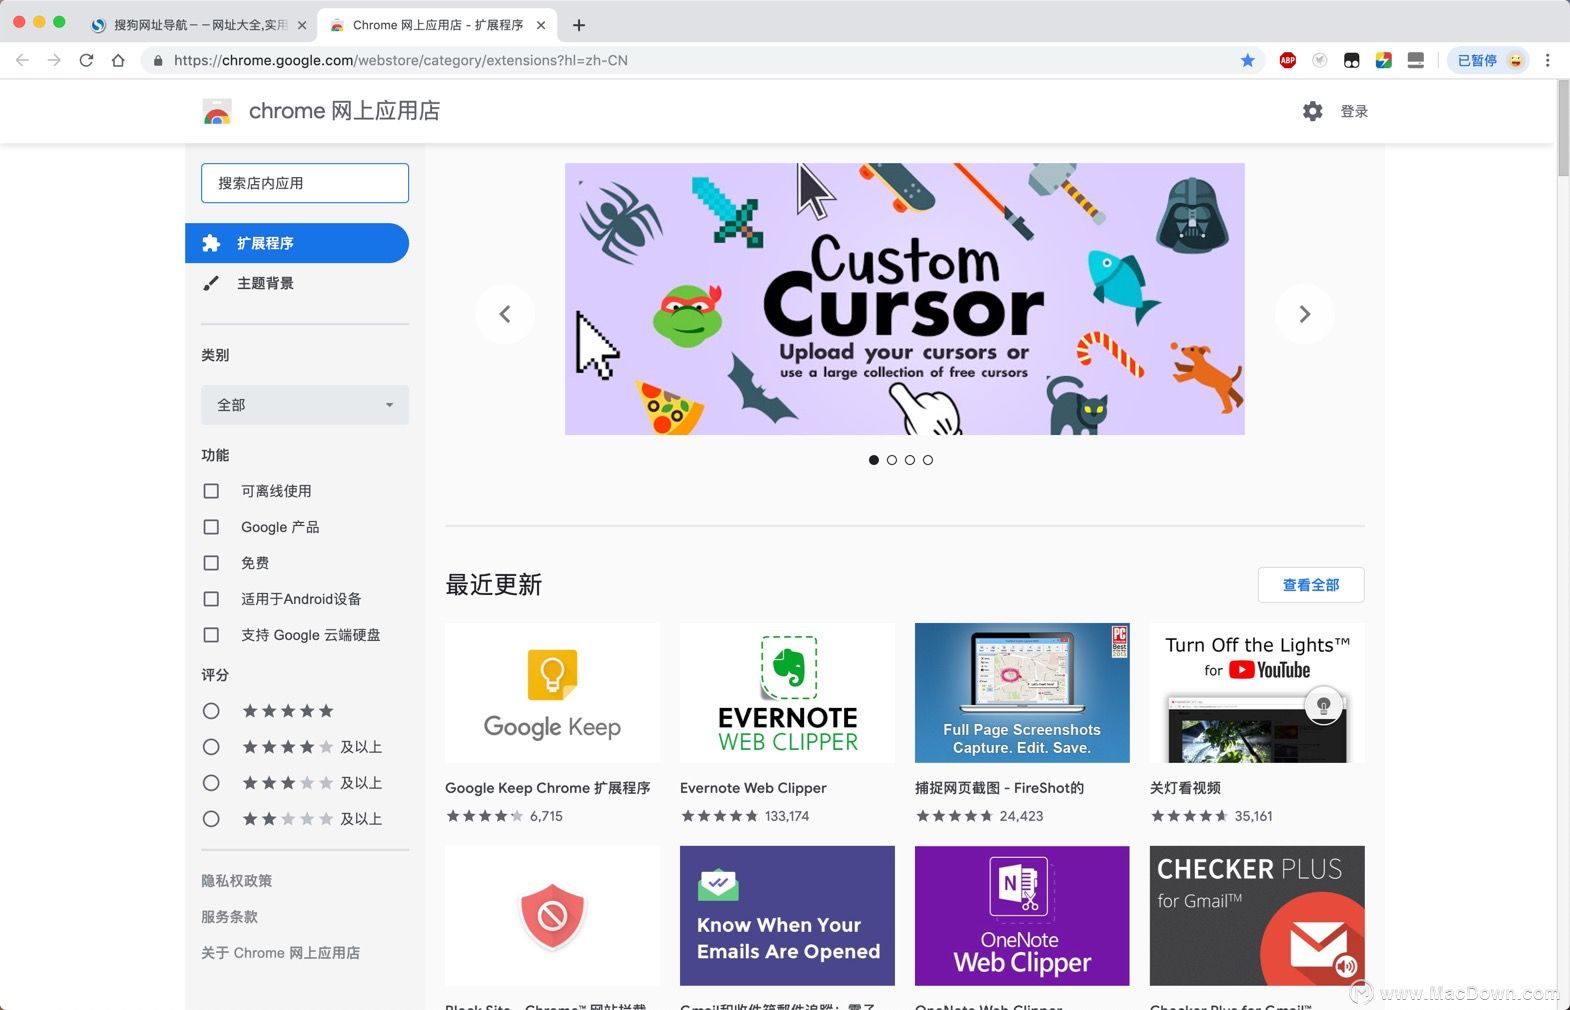Image resolution: width=1570 pixels, height=1010 pixels.
Task: Open new tab with plus button
Action: 579,25
